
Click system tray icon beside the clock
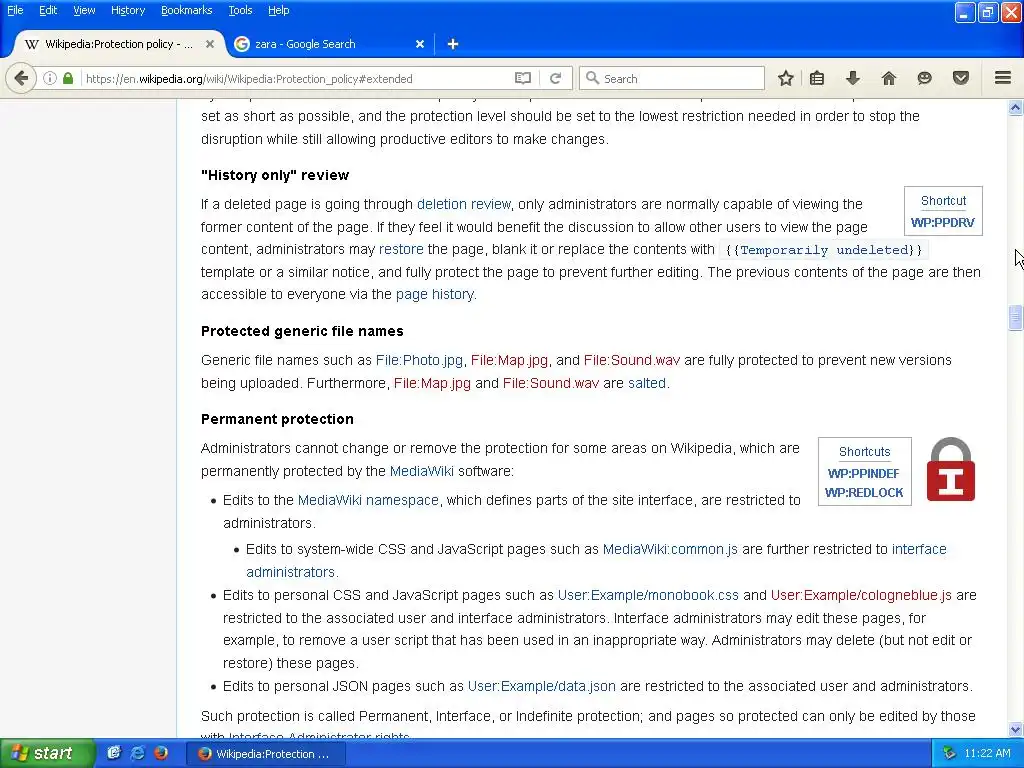950,754
